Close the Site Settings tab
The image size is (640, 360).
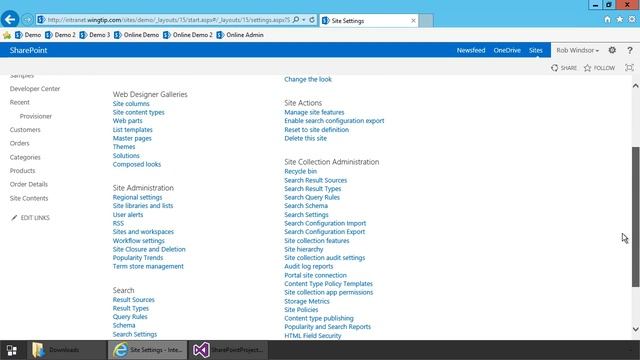(x=413, y=20)
